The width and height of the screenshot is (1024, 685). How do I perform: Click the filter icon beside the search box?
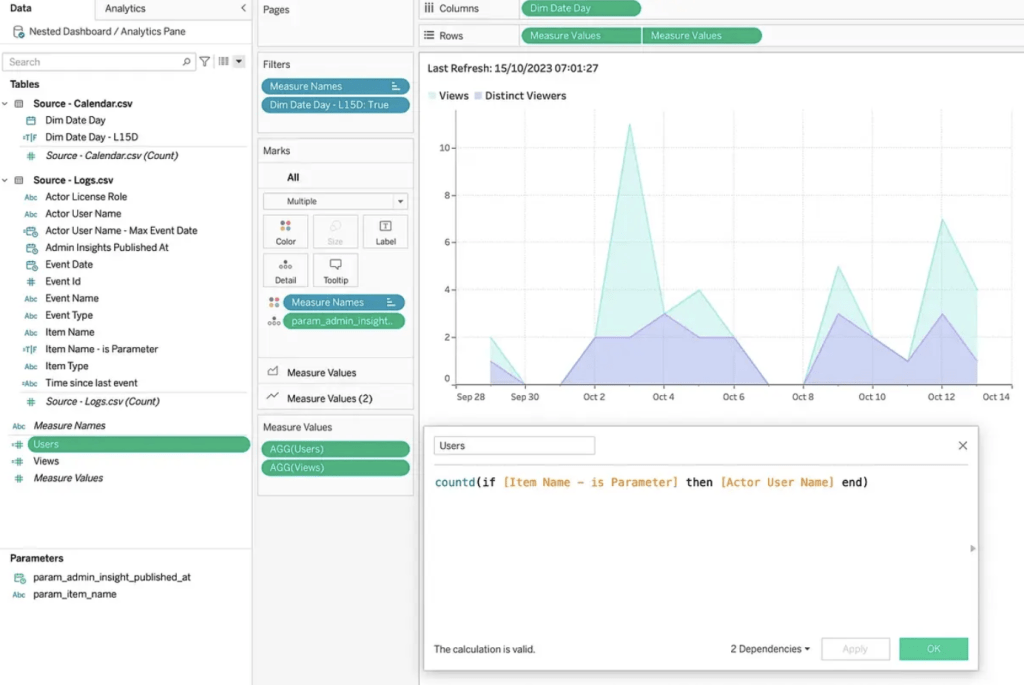(205, 62)
